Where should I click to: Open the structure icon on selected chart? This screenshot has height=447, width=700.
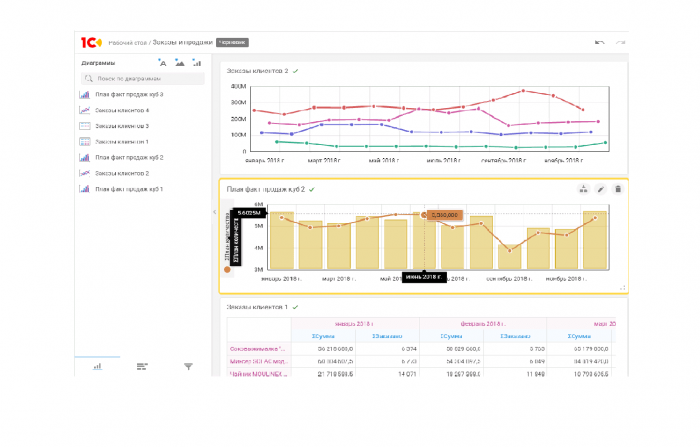(583, 189)
